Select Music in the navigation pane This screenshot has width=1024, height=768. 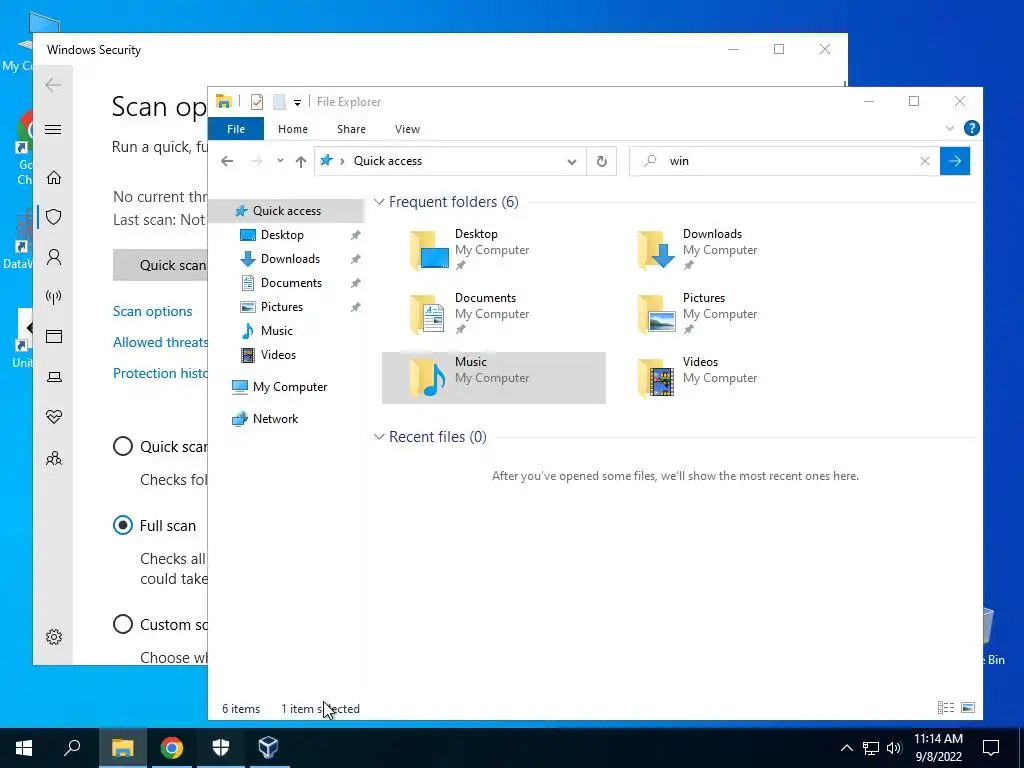click(276, 331)
